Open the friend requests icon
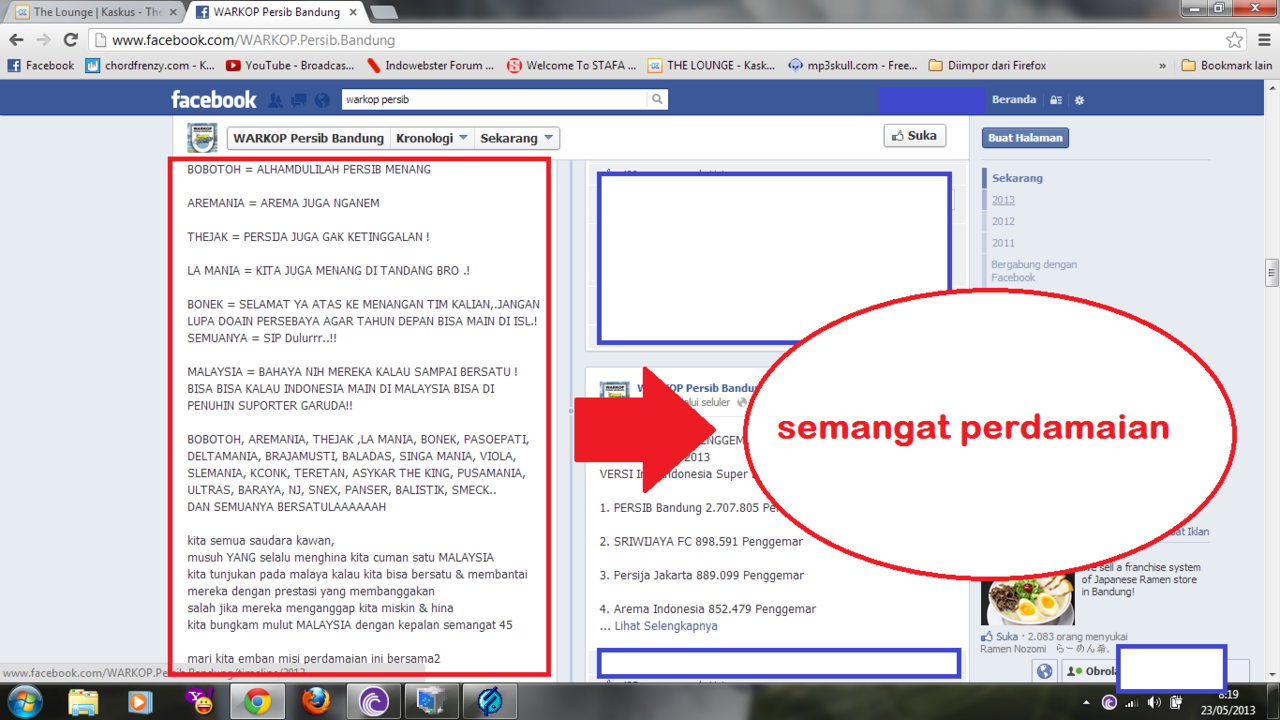Image resolution: width=1280 pixels, height=720 pixels. tap(275, 100)
